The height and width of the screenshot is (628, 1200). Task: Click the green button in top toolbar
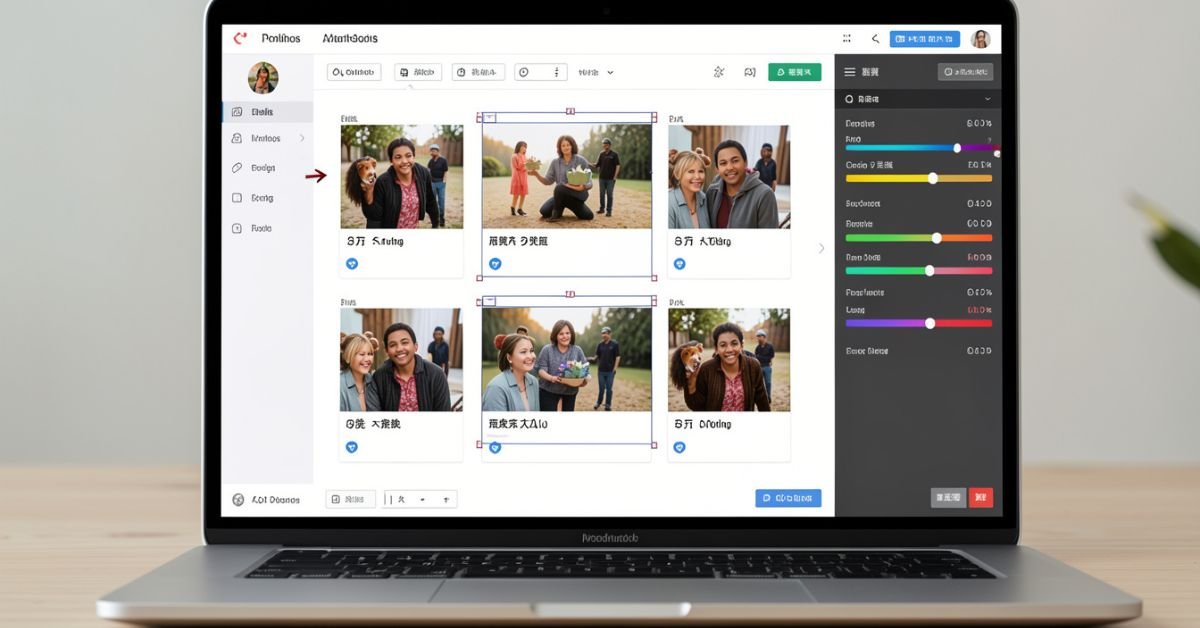[794, 72]
